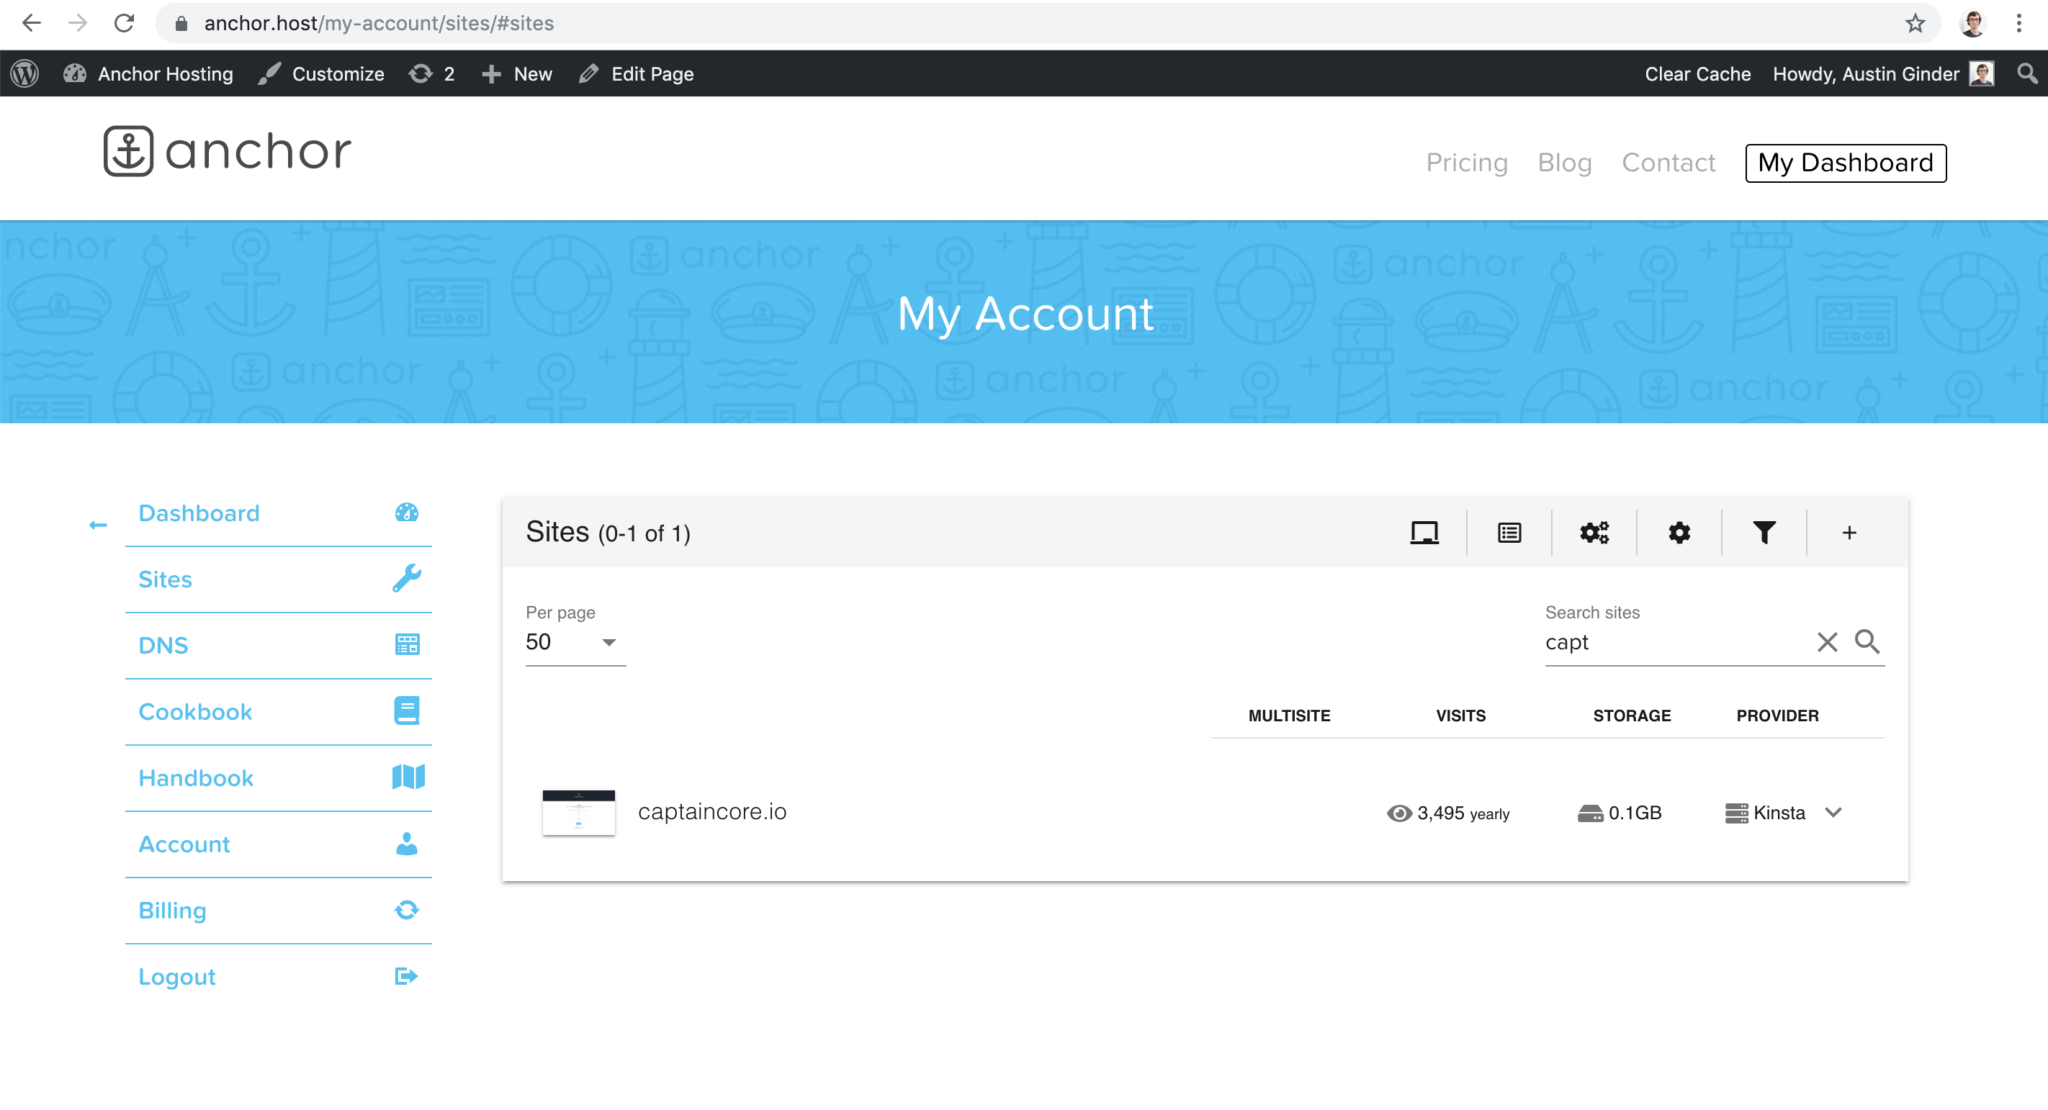This screenshot has width=2048, height=1110.
Task: Click the Cookbook book icon
Action: point(407,710)
